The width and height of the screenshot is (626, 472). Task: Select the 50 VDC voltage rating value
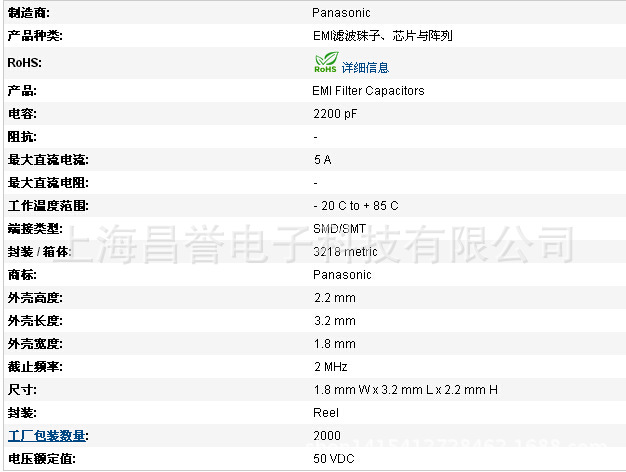(334, 459)
